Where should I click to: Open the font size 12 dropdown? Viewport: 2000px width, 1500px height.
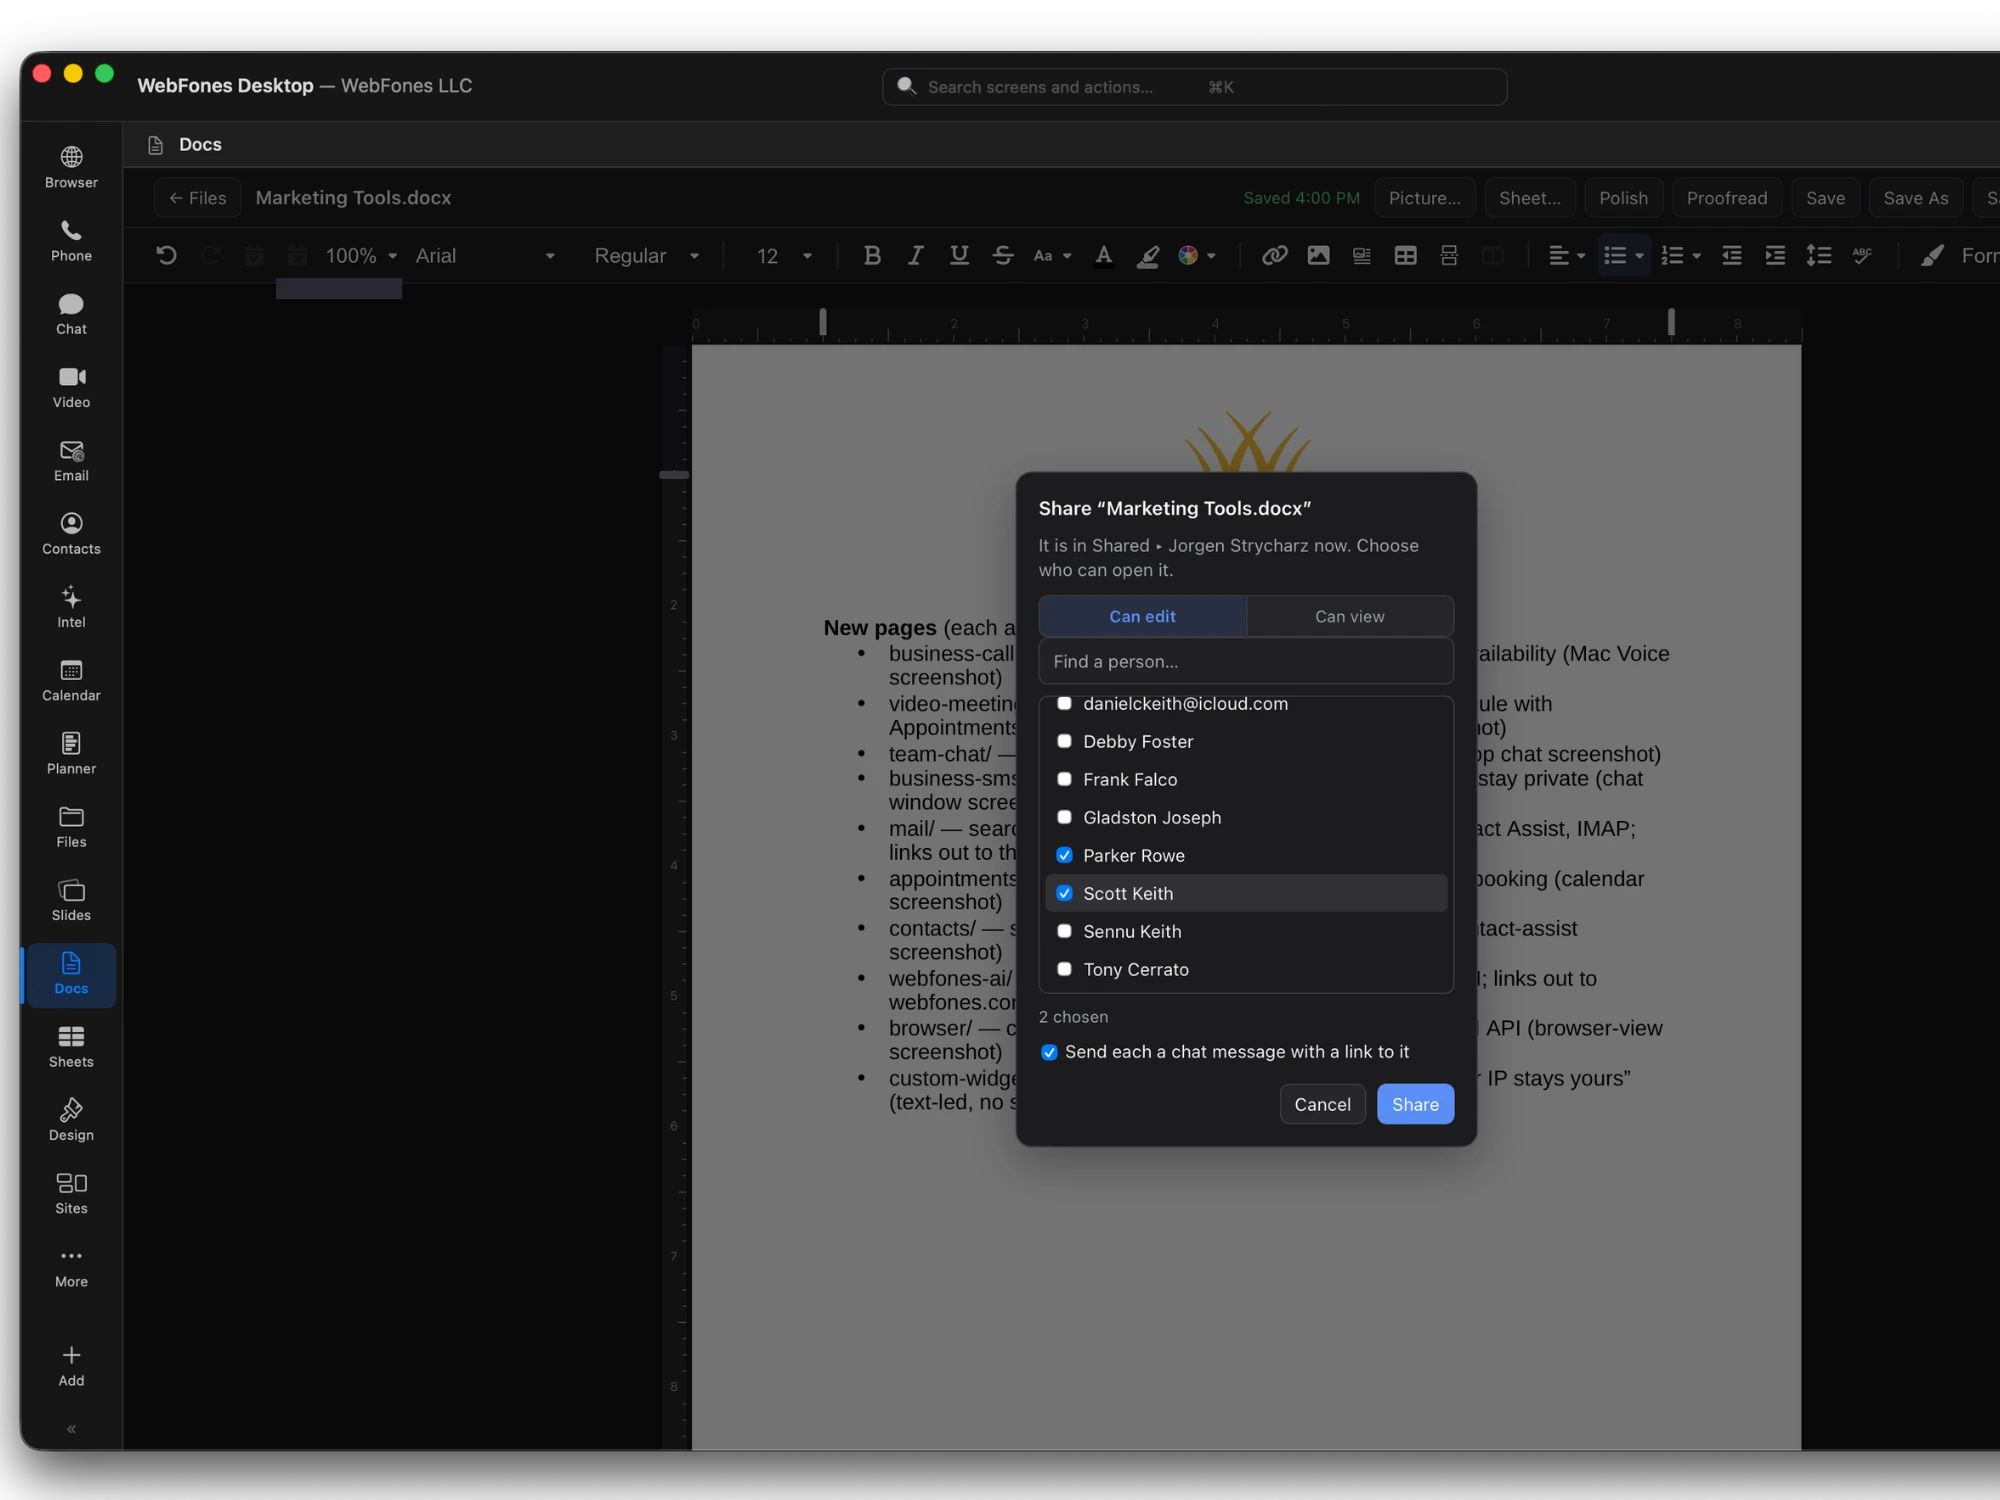coord(784,256)
